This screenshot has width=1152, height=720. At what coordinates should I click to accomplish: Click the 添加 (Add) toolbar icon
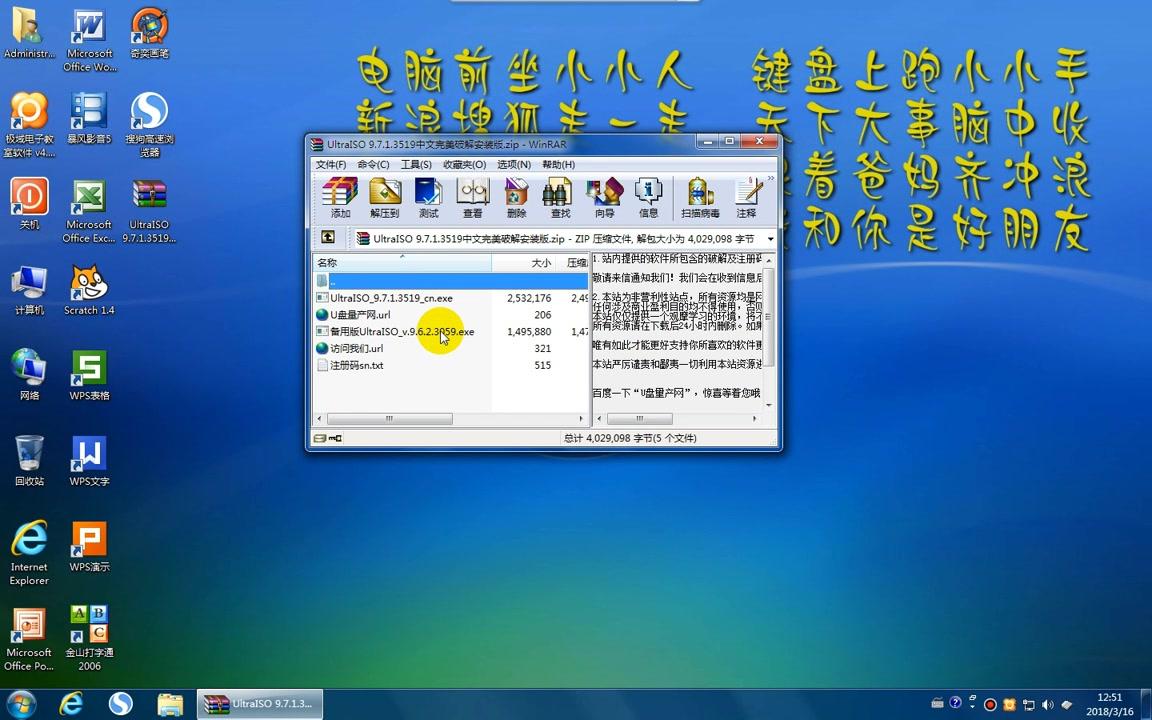click(339, 197)
